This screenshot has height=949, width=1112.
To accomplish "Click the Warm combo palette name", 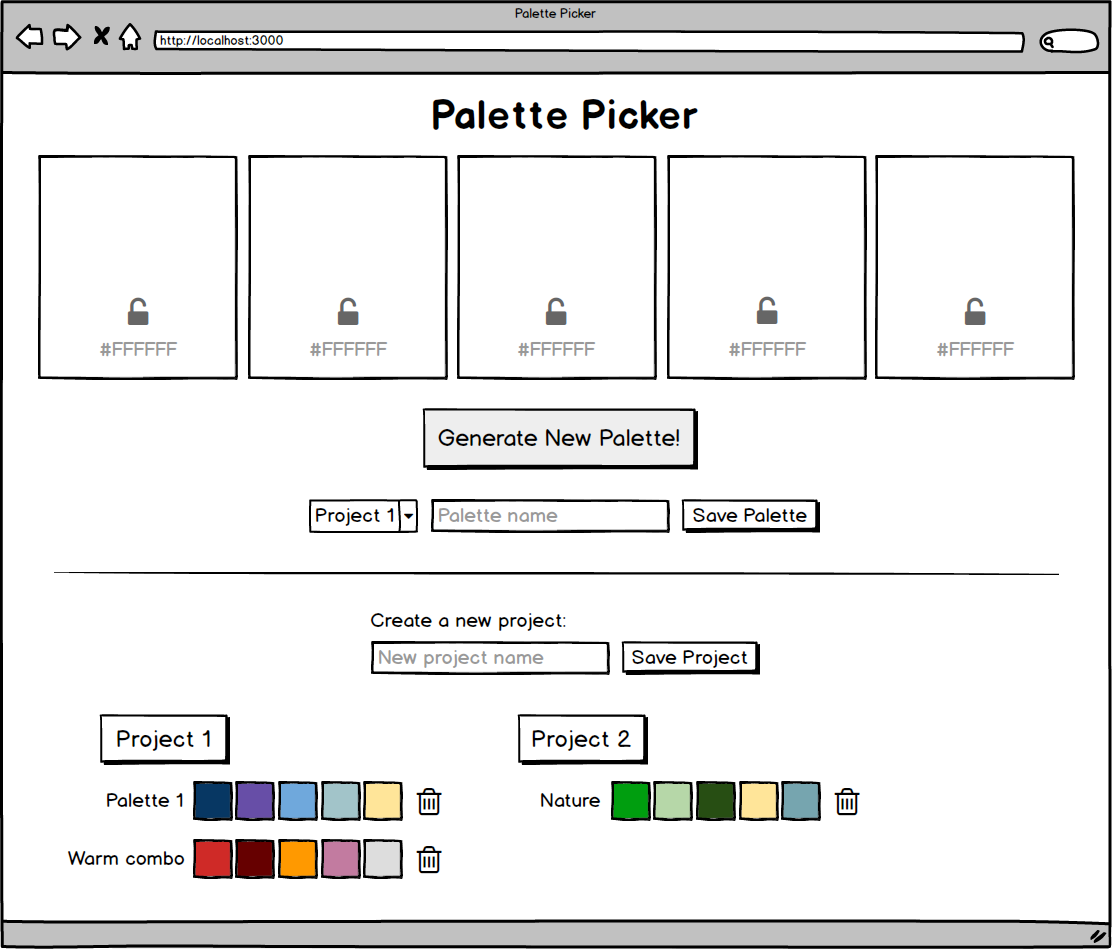I will [x=126, y=859].
